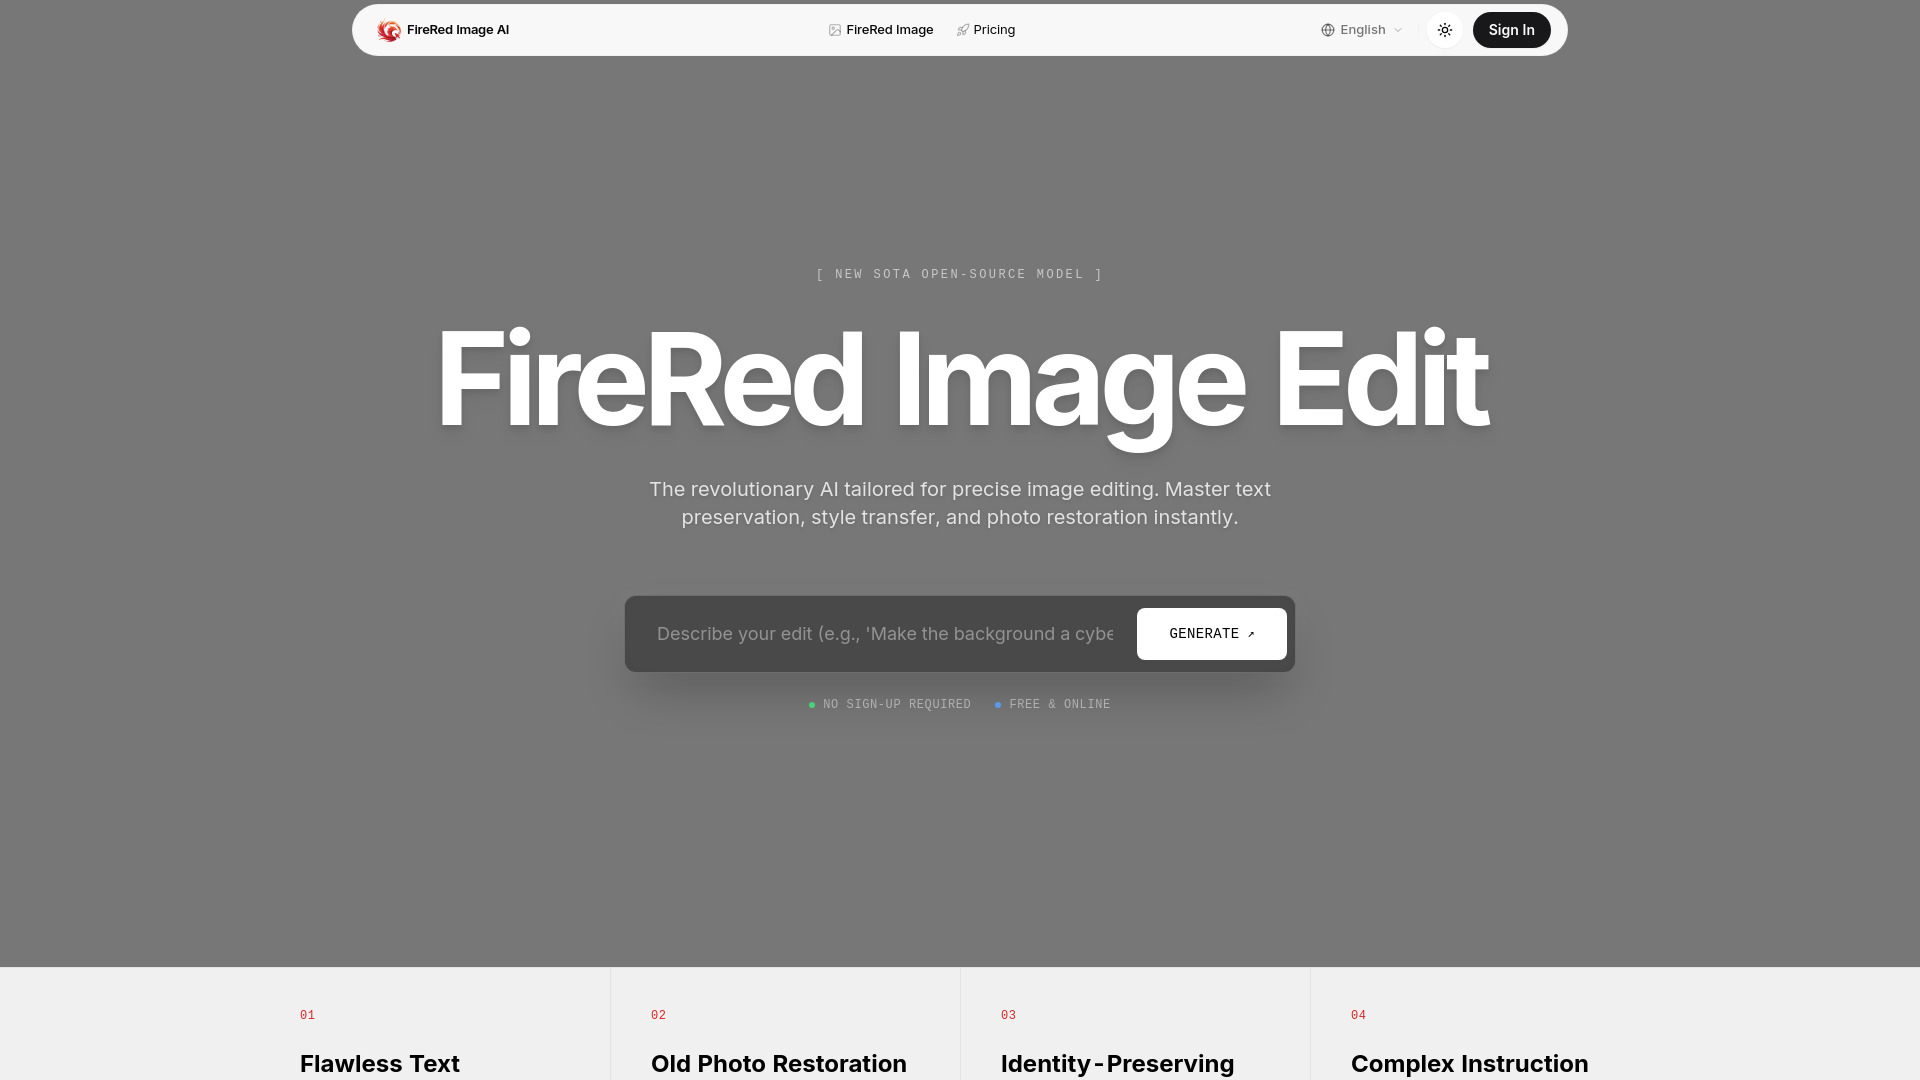Select the FireRed Image nav item
The width and height of the screenshot is (1920, 1080).
click(x=889, y=30)
